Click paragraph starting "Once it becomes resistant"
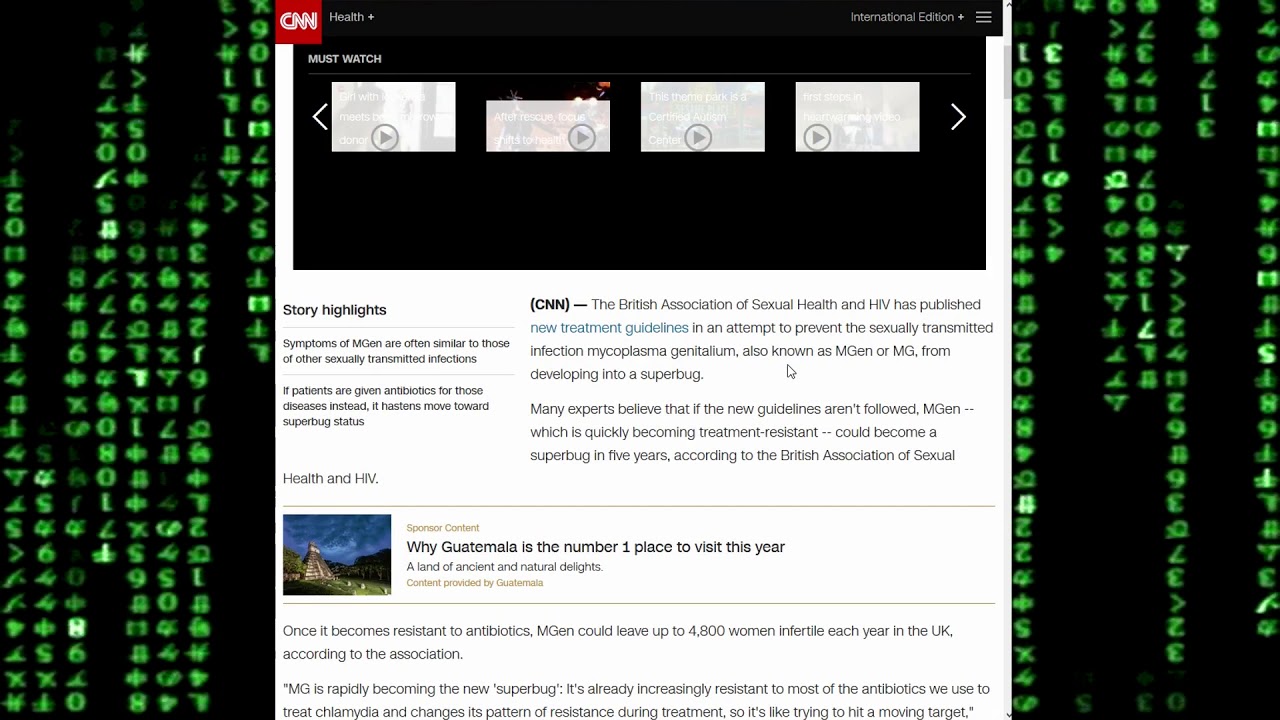1280x720 pixels. tap(618, 643)
